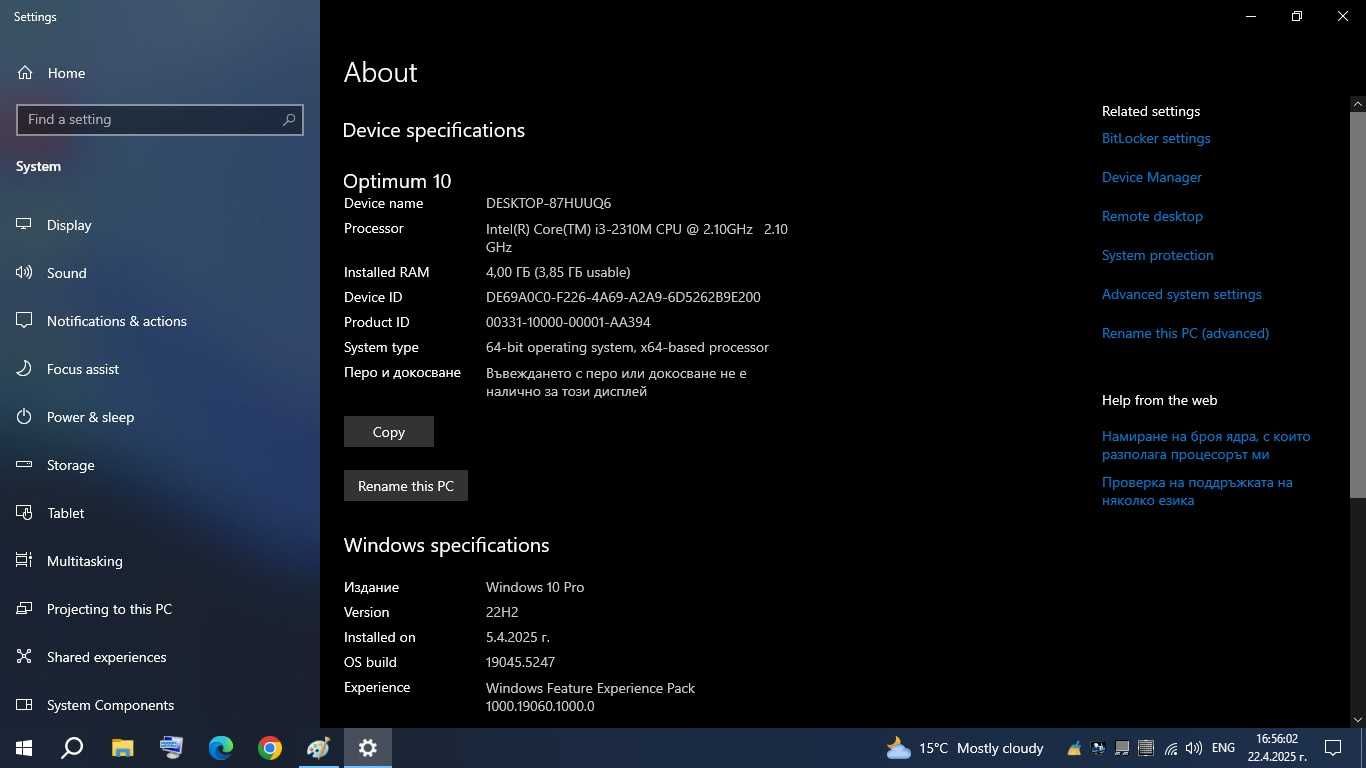
Task: Open help link Проверка на поддръжката на няколко езика
Action: point(1197,491)
